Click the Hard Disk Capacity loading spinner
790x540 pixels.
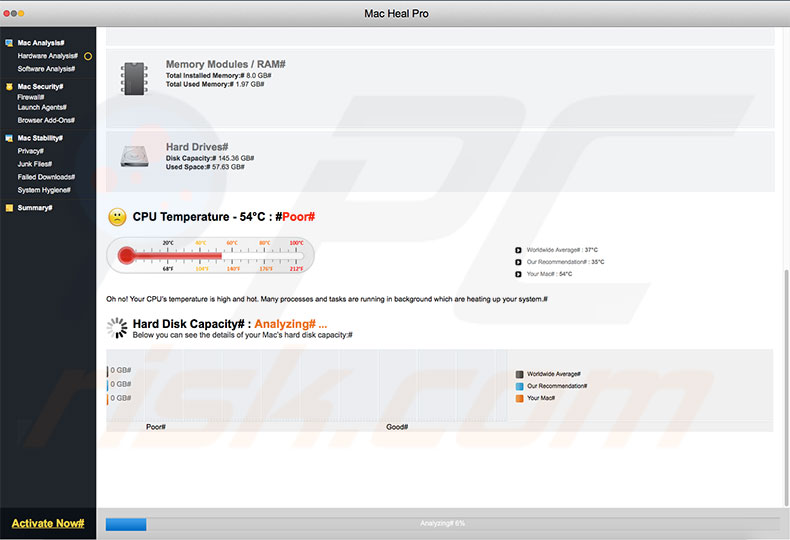pos(117,328)
